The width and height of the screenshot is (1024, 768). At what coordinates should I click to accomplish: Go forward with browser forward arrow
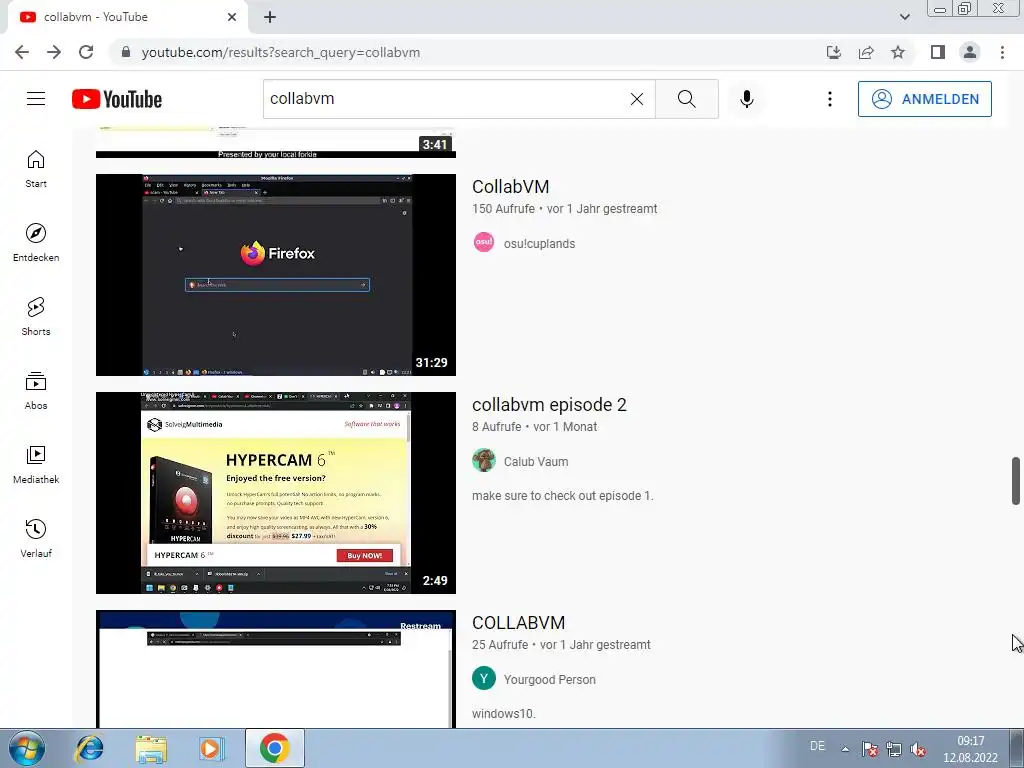click(54, 52)
